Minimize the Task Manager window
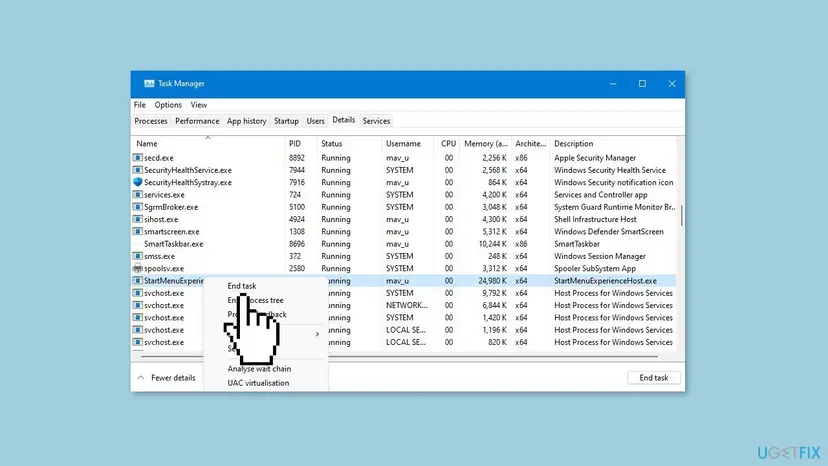828x466 pixels. [x=613, y=83]
